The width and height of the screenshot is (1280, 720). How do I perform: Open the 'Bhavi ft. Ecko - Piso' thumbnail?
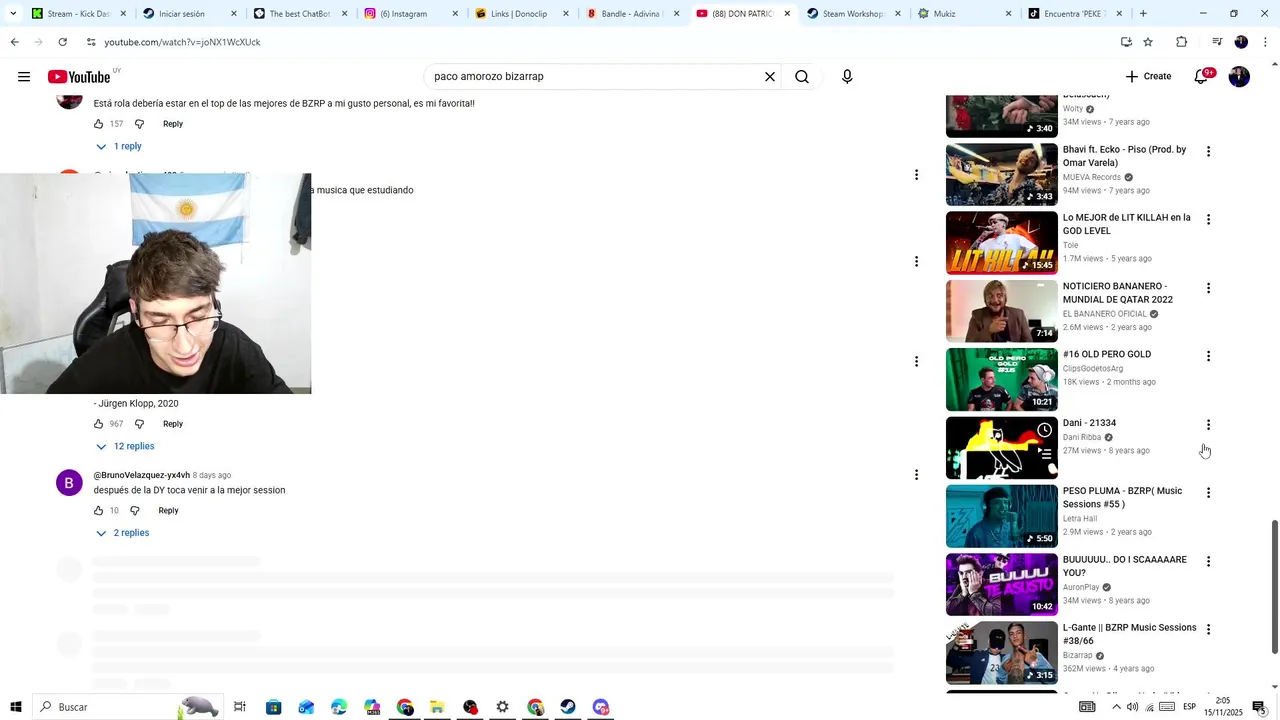[1001, 174]
